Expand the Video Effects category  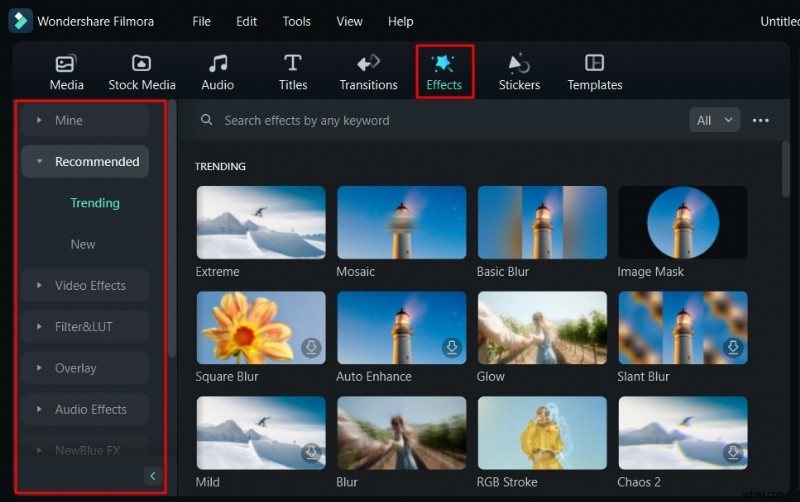[85, 286]
